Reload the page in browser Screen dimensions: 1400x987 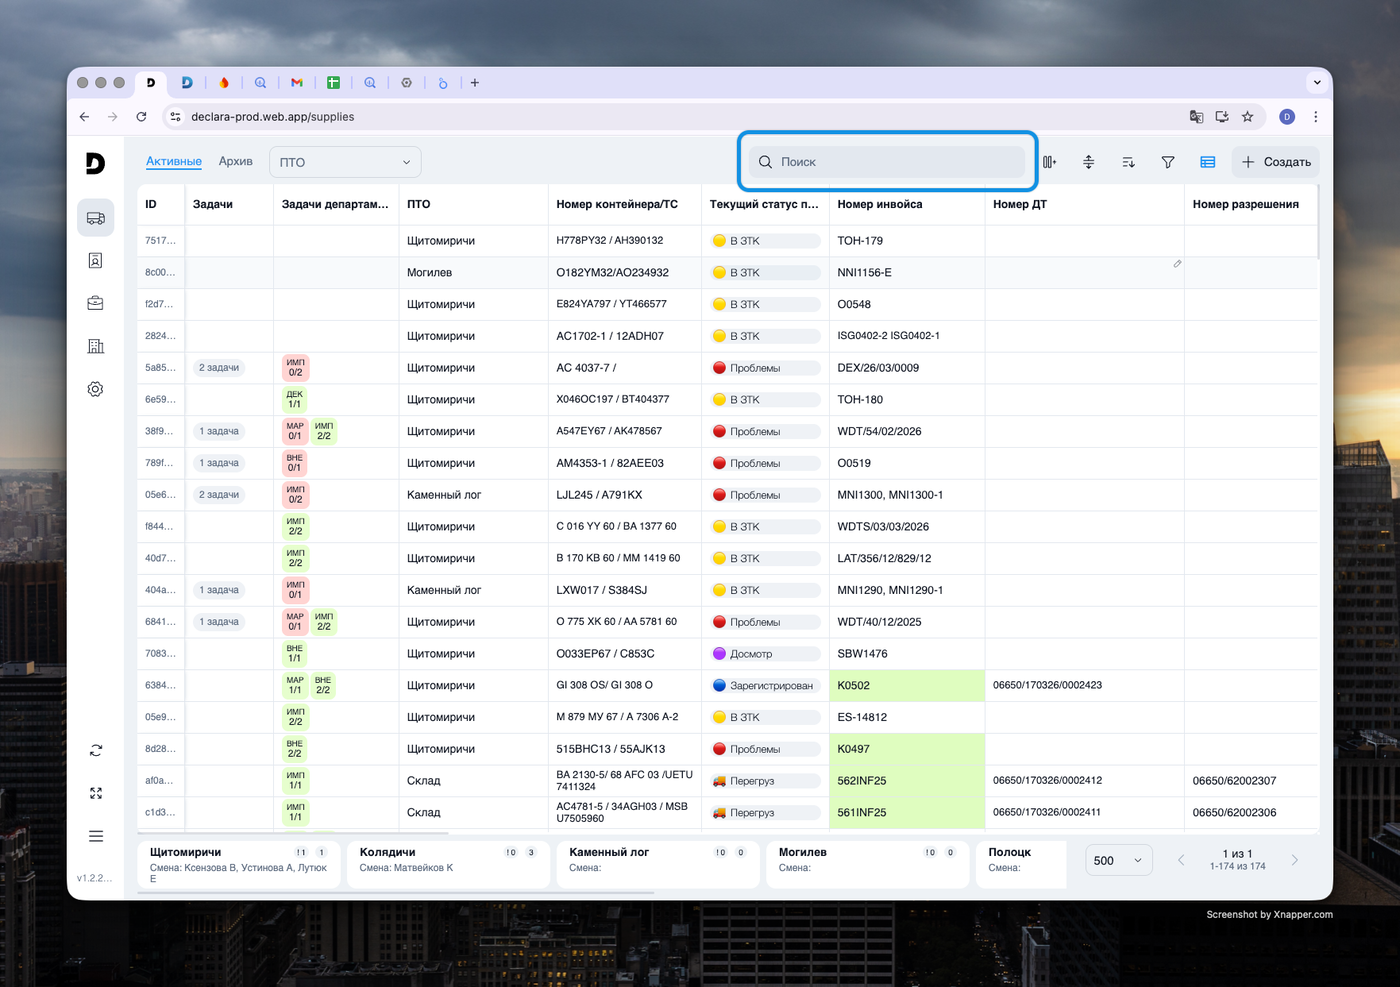point(141,117)
